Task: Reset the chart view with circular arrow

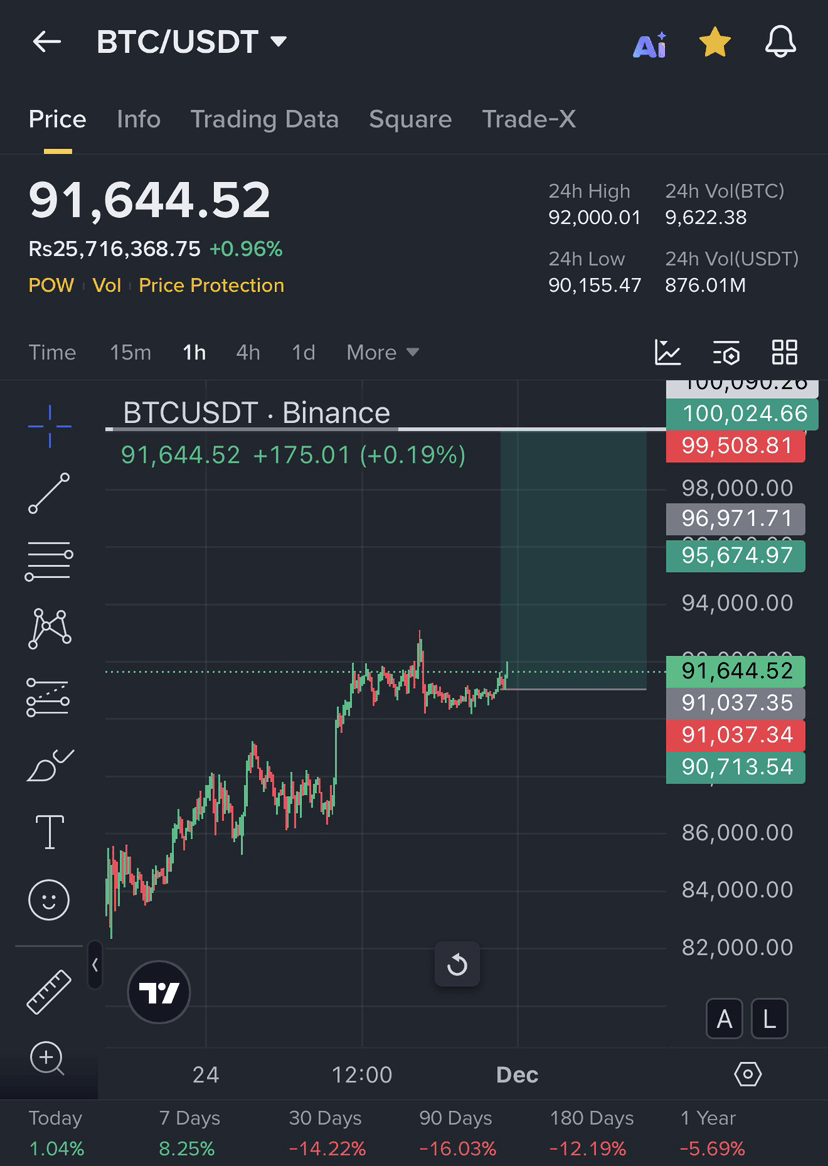Action: [457, 965]
